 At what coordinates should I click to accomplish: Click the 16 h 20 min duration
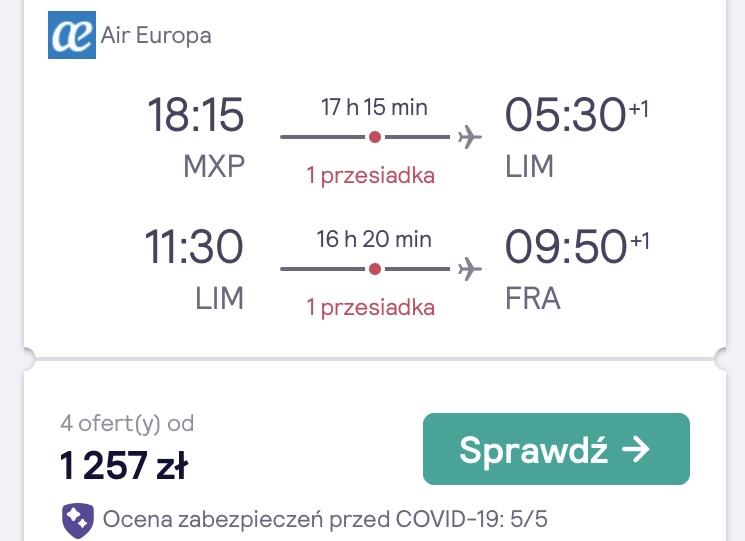point(374,239)
